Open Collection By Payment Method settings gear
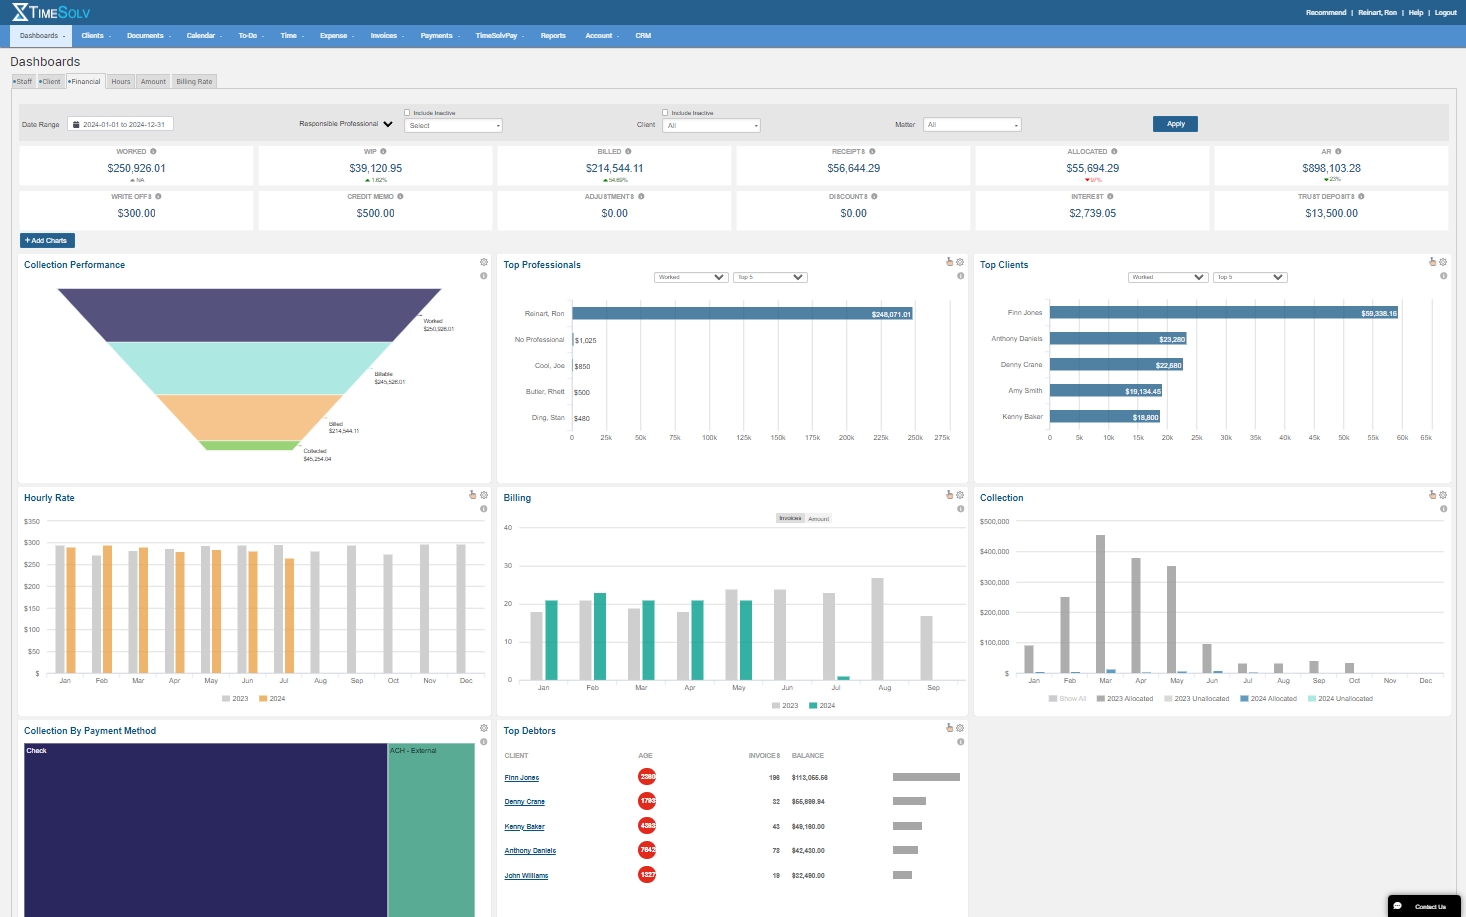 tap(484, 728)
